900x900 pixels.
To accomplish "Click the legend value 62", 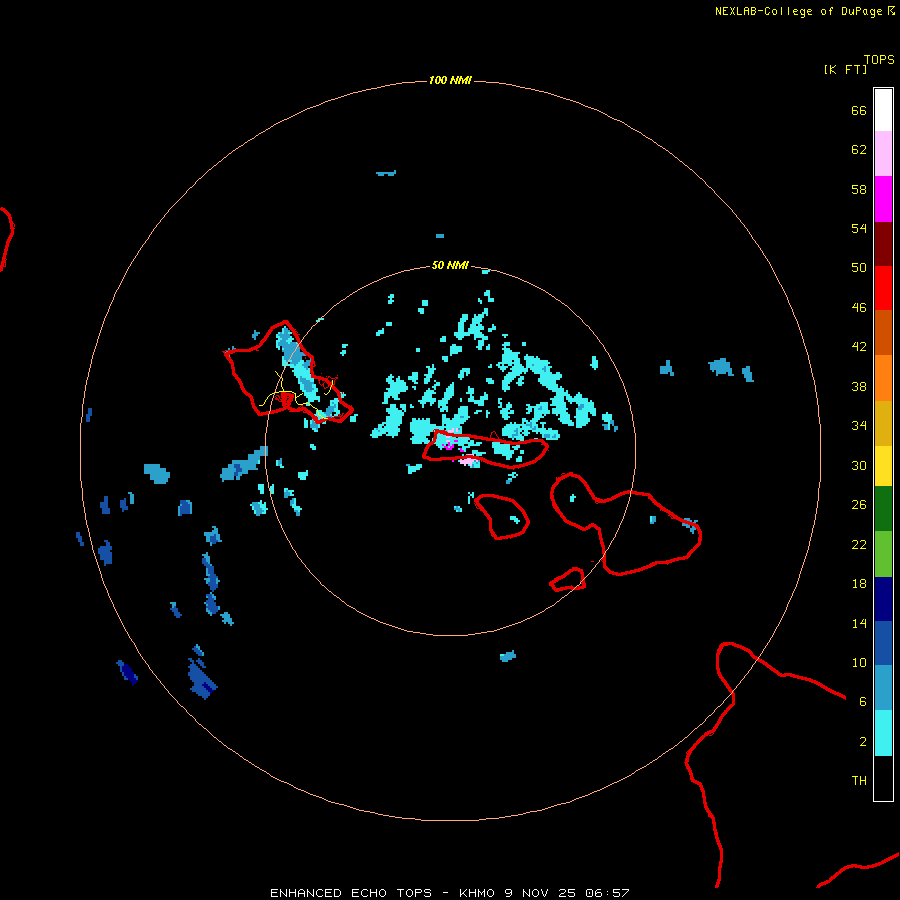I will tap(859, 150).
